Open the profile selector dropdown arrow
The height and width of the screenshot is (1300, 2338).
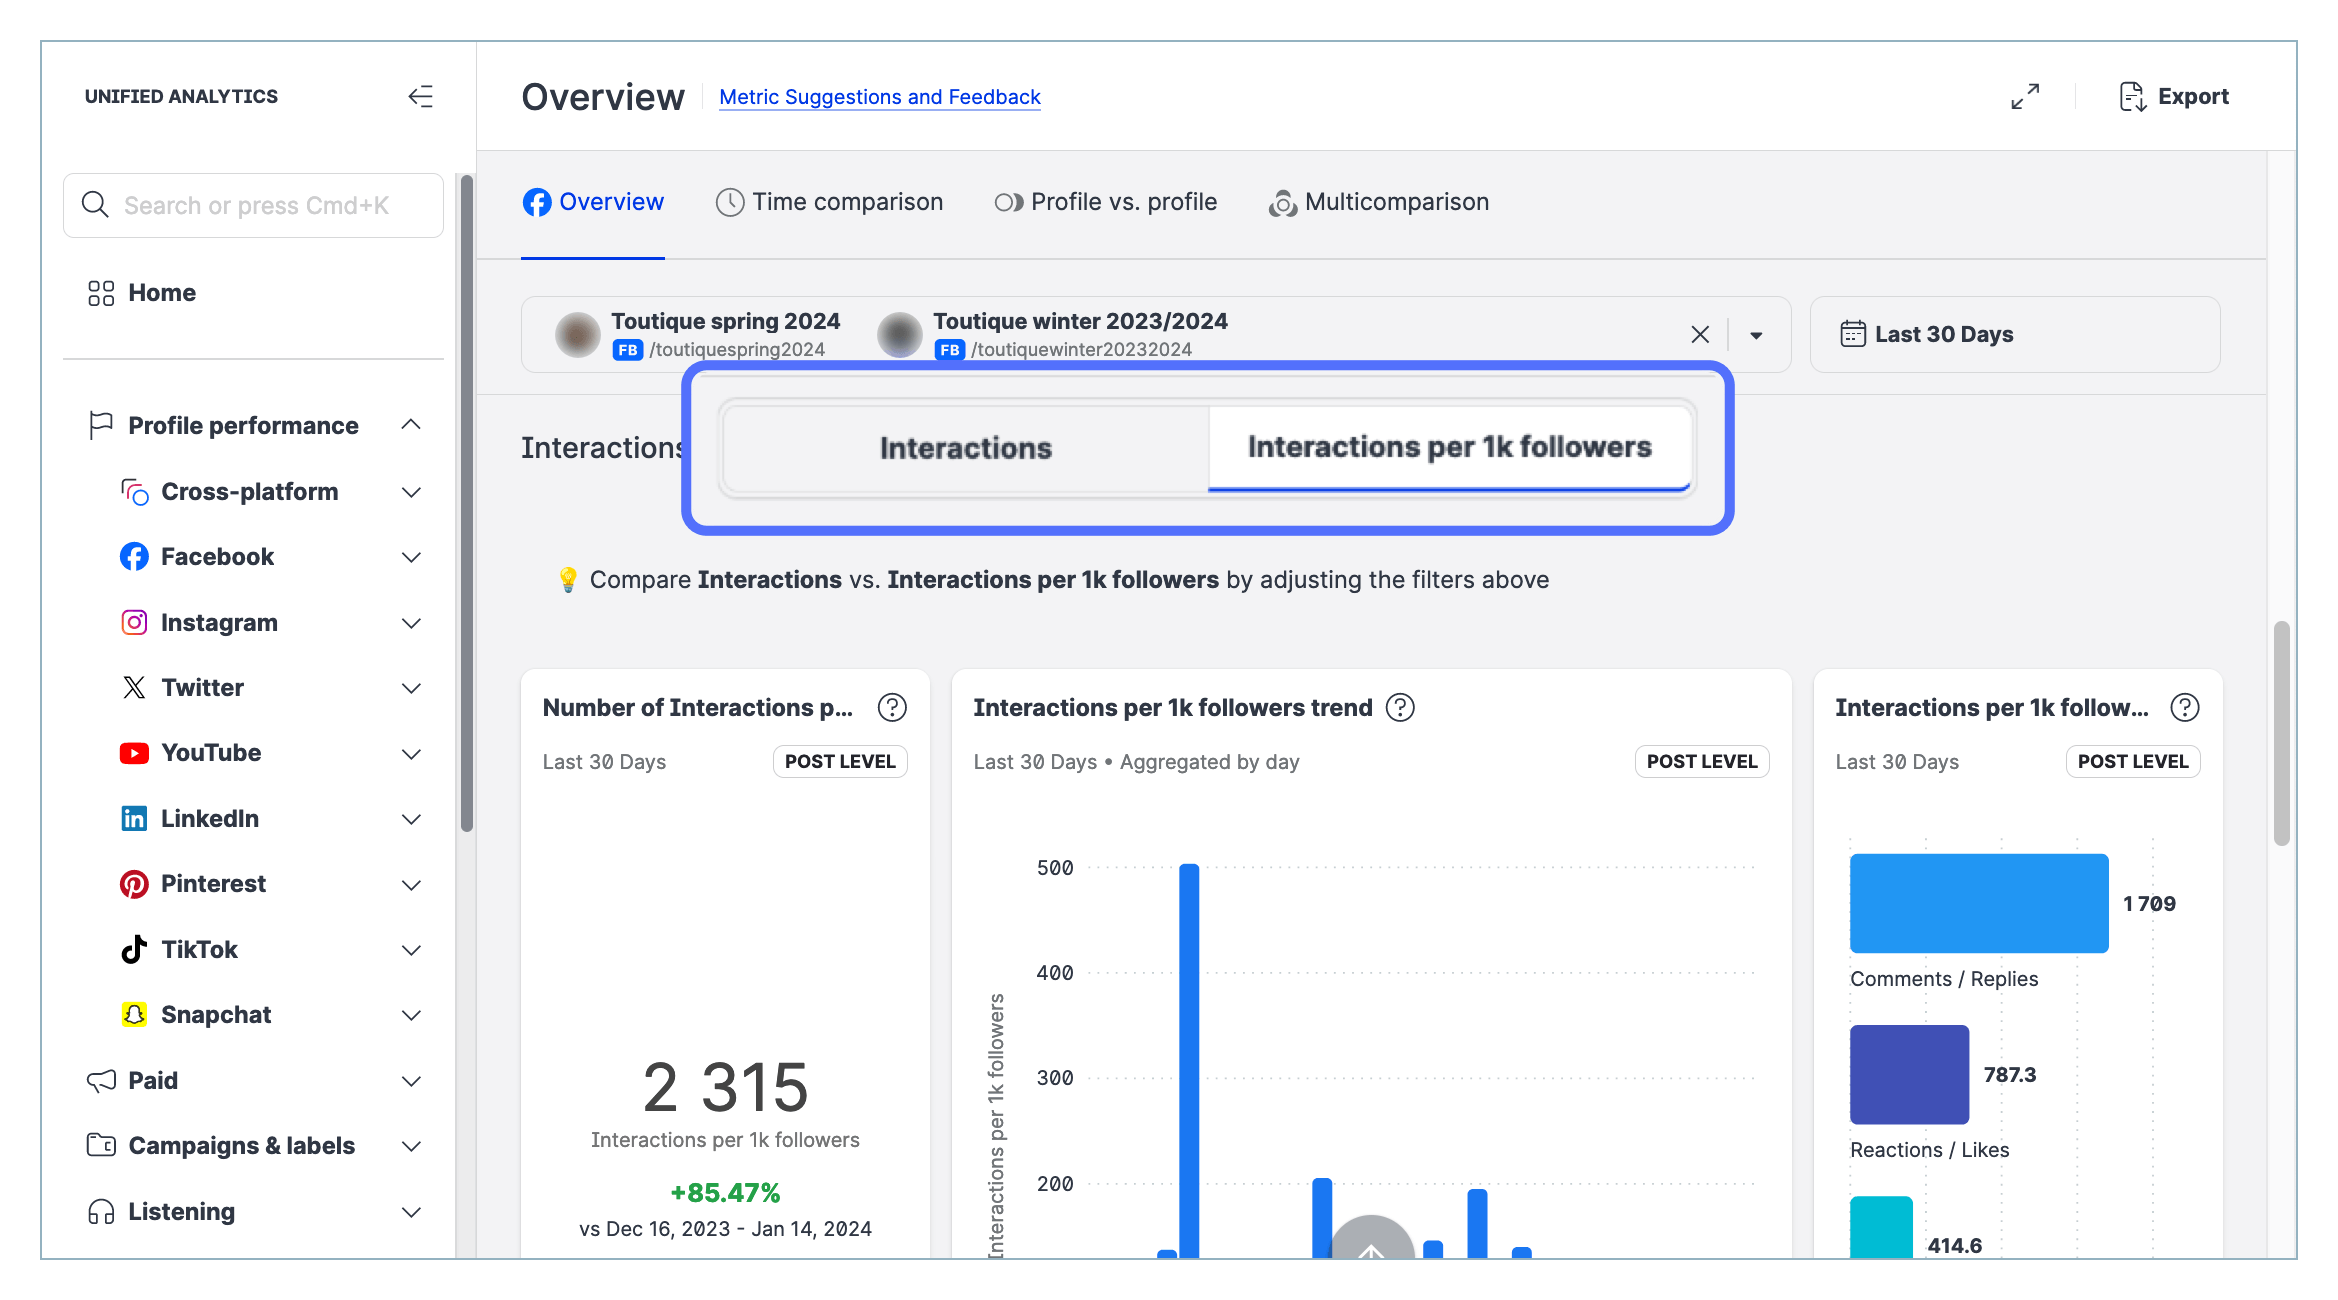click(x=1756, y=335)
